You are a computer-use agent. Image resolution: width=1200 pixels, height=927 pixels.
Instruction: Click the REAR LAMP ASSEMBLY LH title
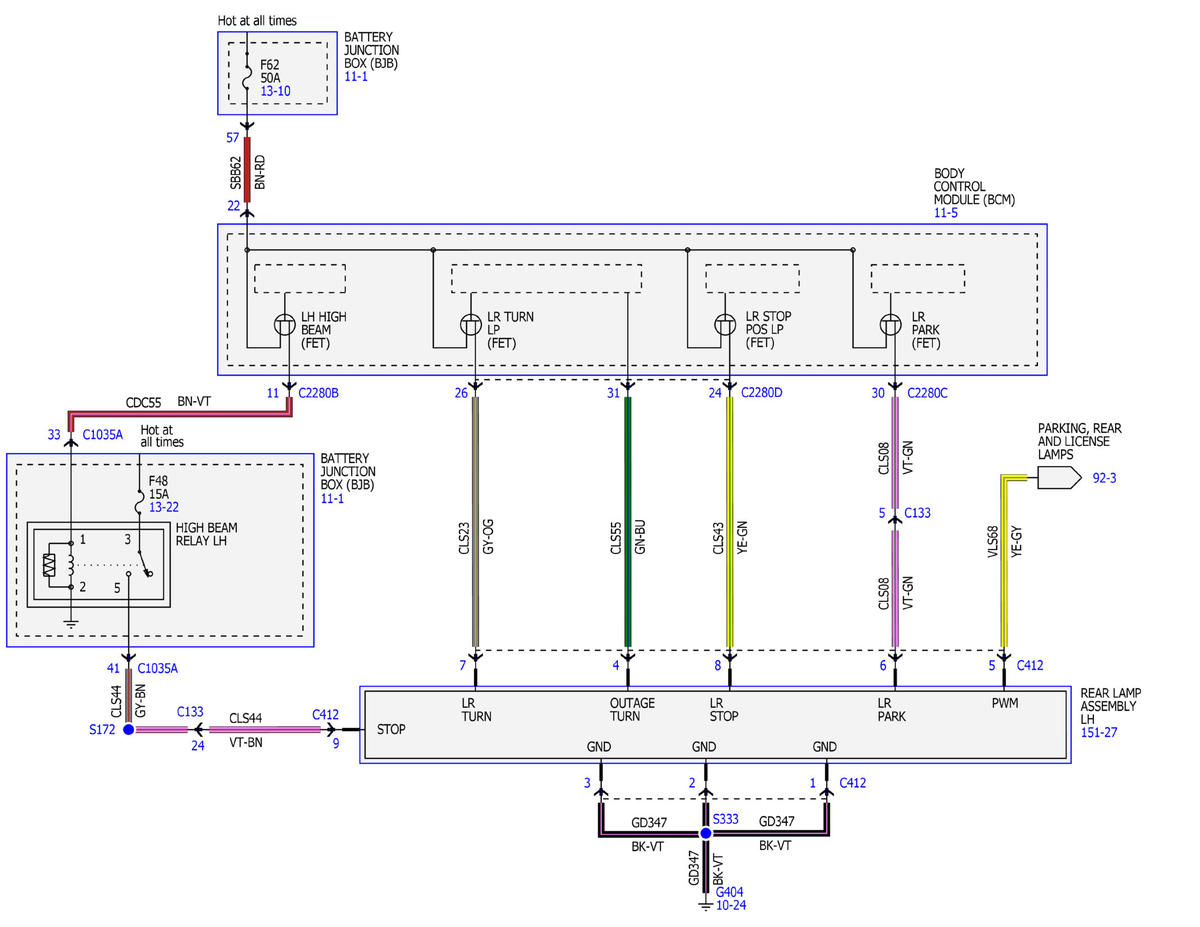(x=1111, y=705)
